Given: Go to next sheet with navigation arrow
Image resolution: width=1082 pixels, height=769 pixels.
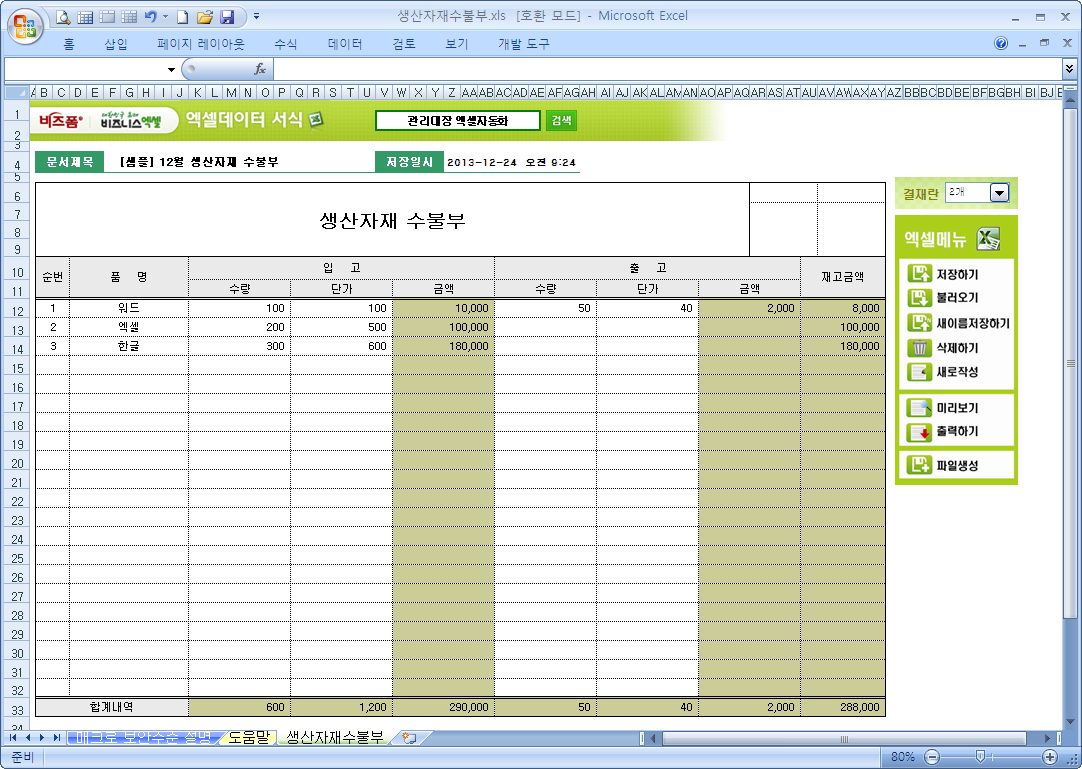Looking at the screenshot, I should click(41, 738).
